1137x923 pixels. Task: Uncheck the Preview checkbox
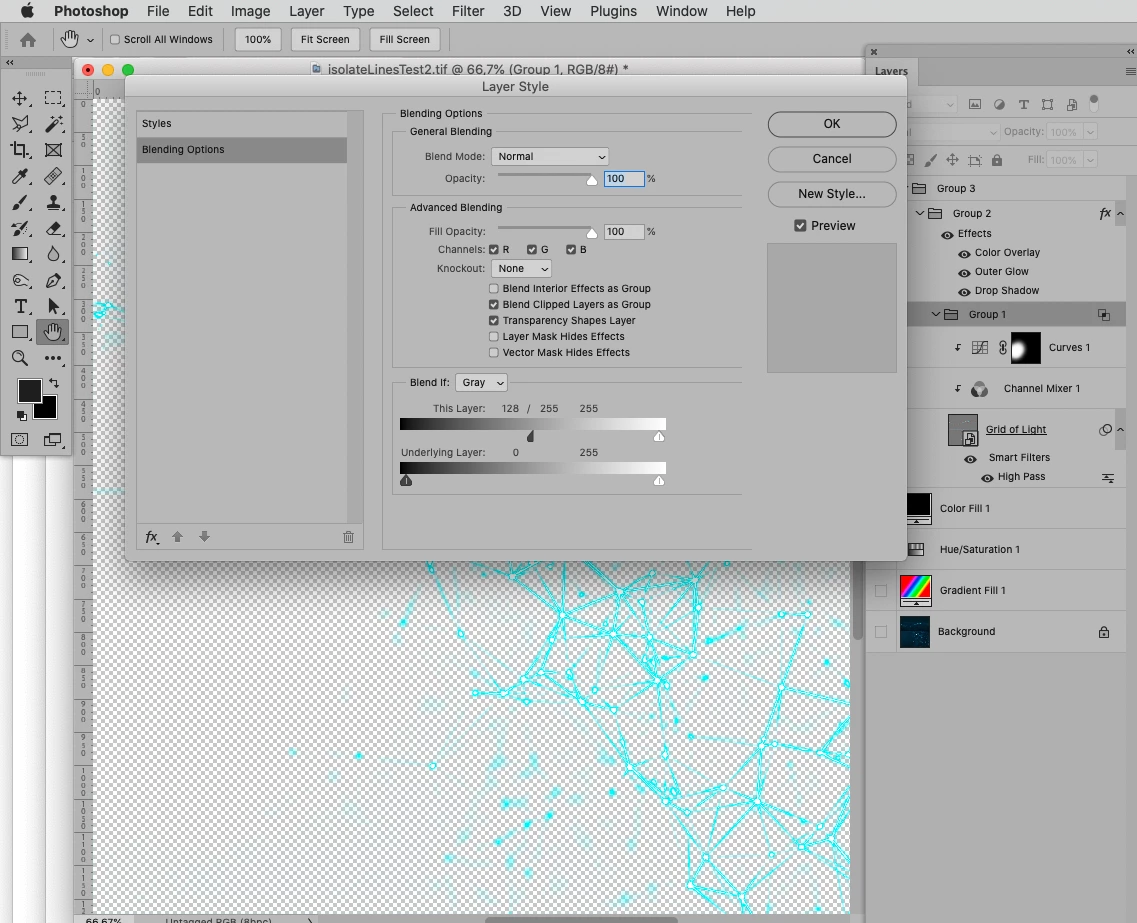(800, 225)
